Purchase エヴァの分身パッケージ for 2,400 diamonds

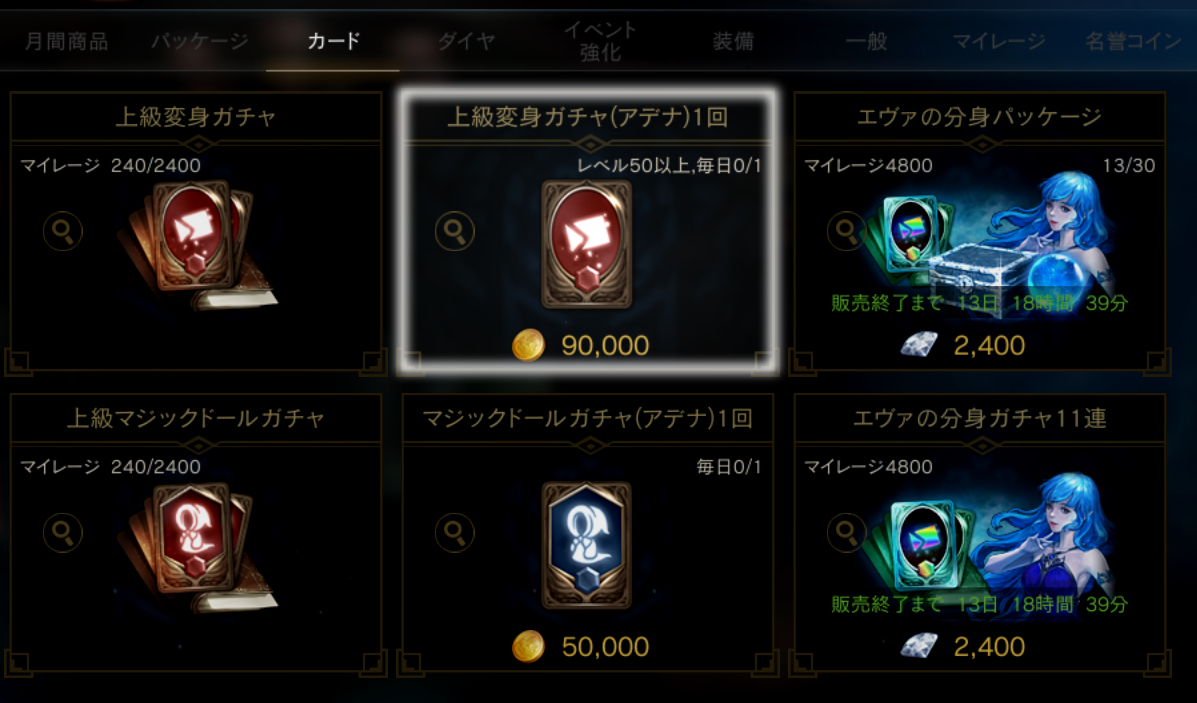coord(963,345)
